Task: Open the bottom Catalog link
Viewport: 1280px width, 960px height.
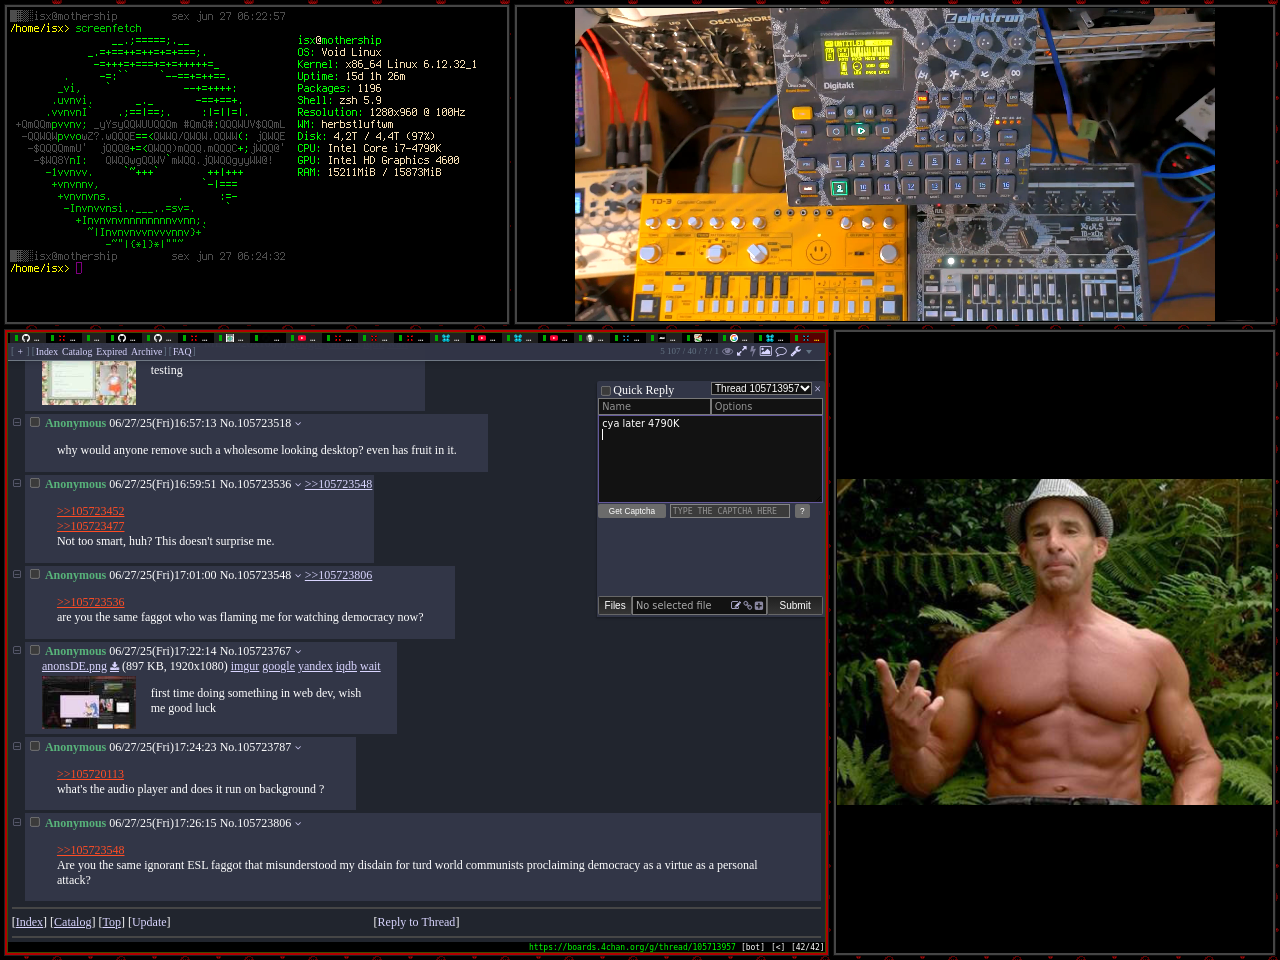Action: point(73,922)
